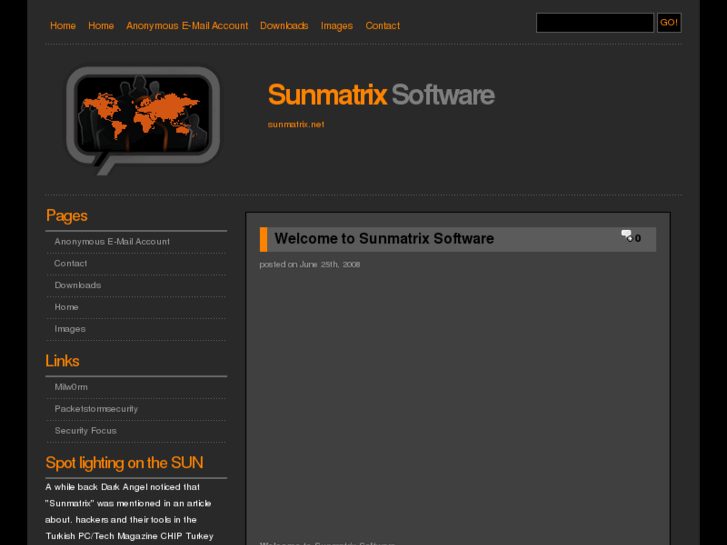Screen dimensions: 727x545
Task: Visit the Packetstormsecurity link
Action: pos(96,409)
